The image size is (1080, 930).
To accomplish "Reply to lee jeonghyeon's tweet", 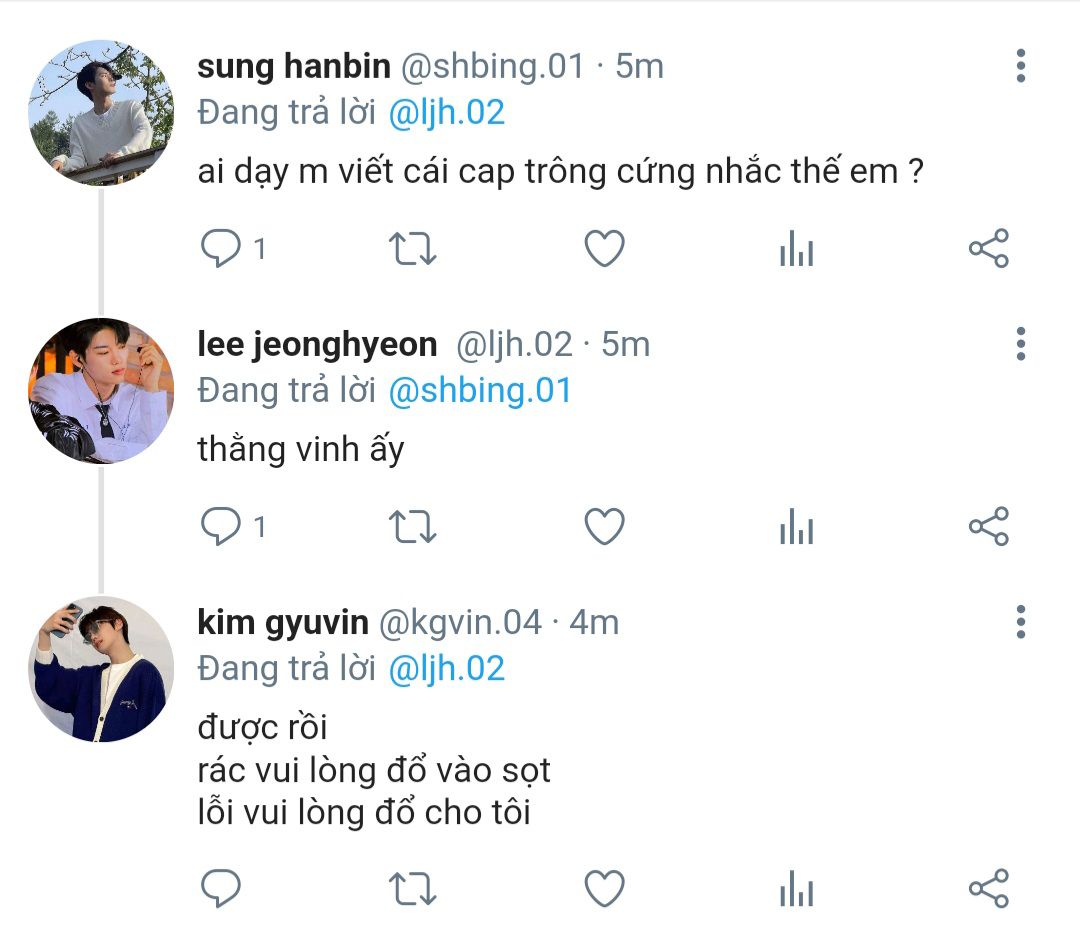I will tap(220, 527).
